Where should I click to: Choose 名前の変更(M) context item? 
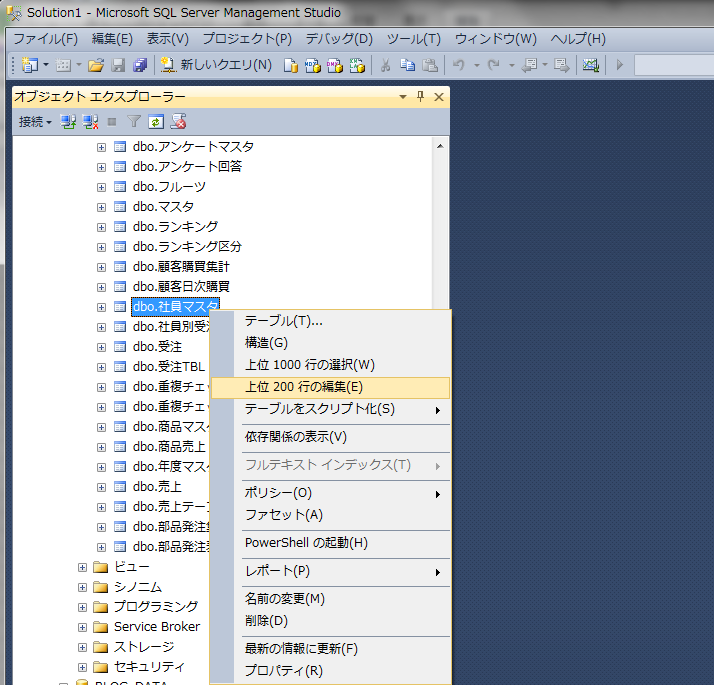[x=331, y=599]
